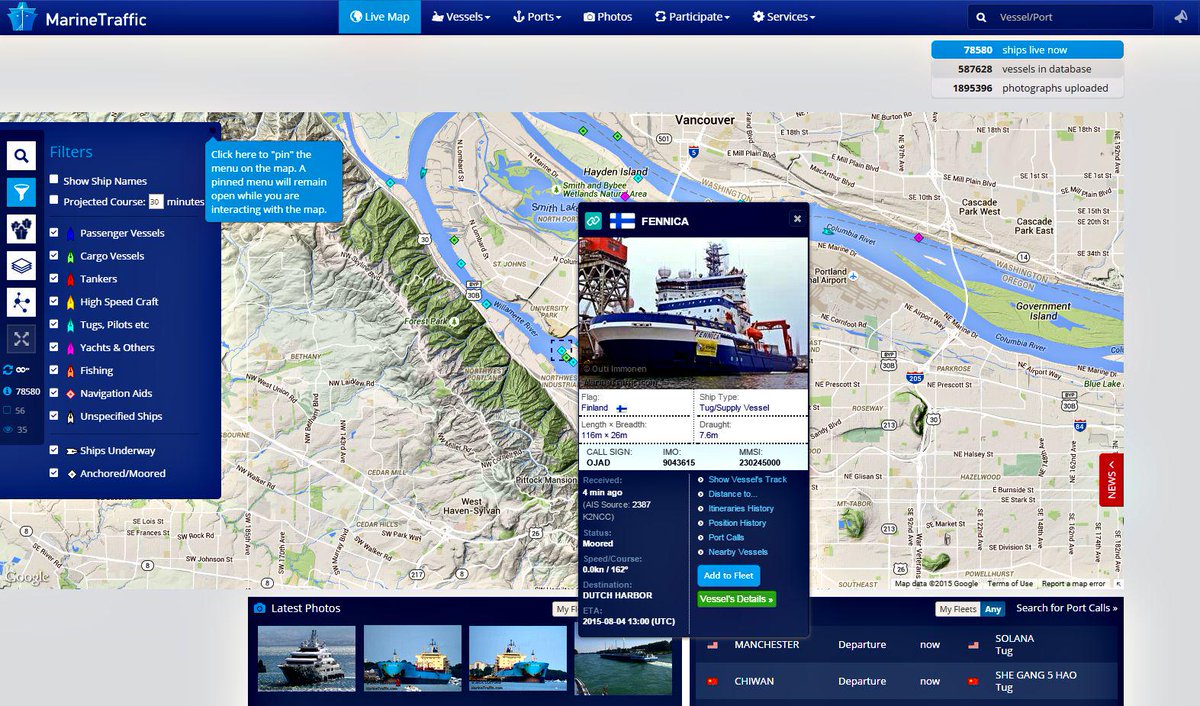1200x706 pixels.
Task: Click the yellow High Speed Craft icon
Action: (70, 302)
